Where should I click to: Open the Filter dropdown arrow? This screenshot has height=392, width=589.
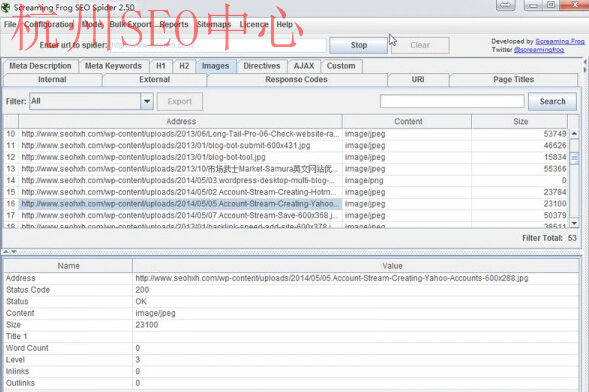147,101
